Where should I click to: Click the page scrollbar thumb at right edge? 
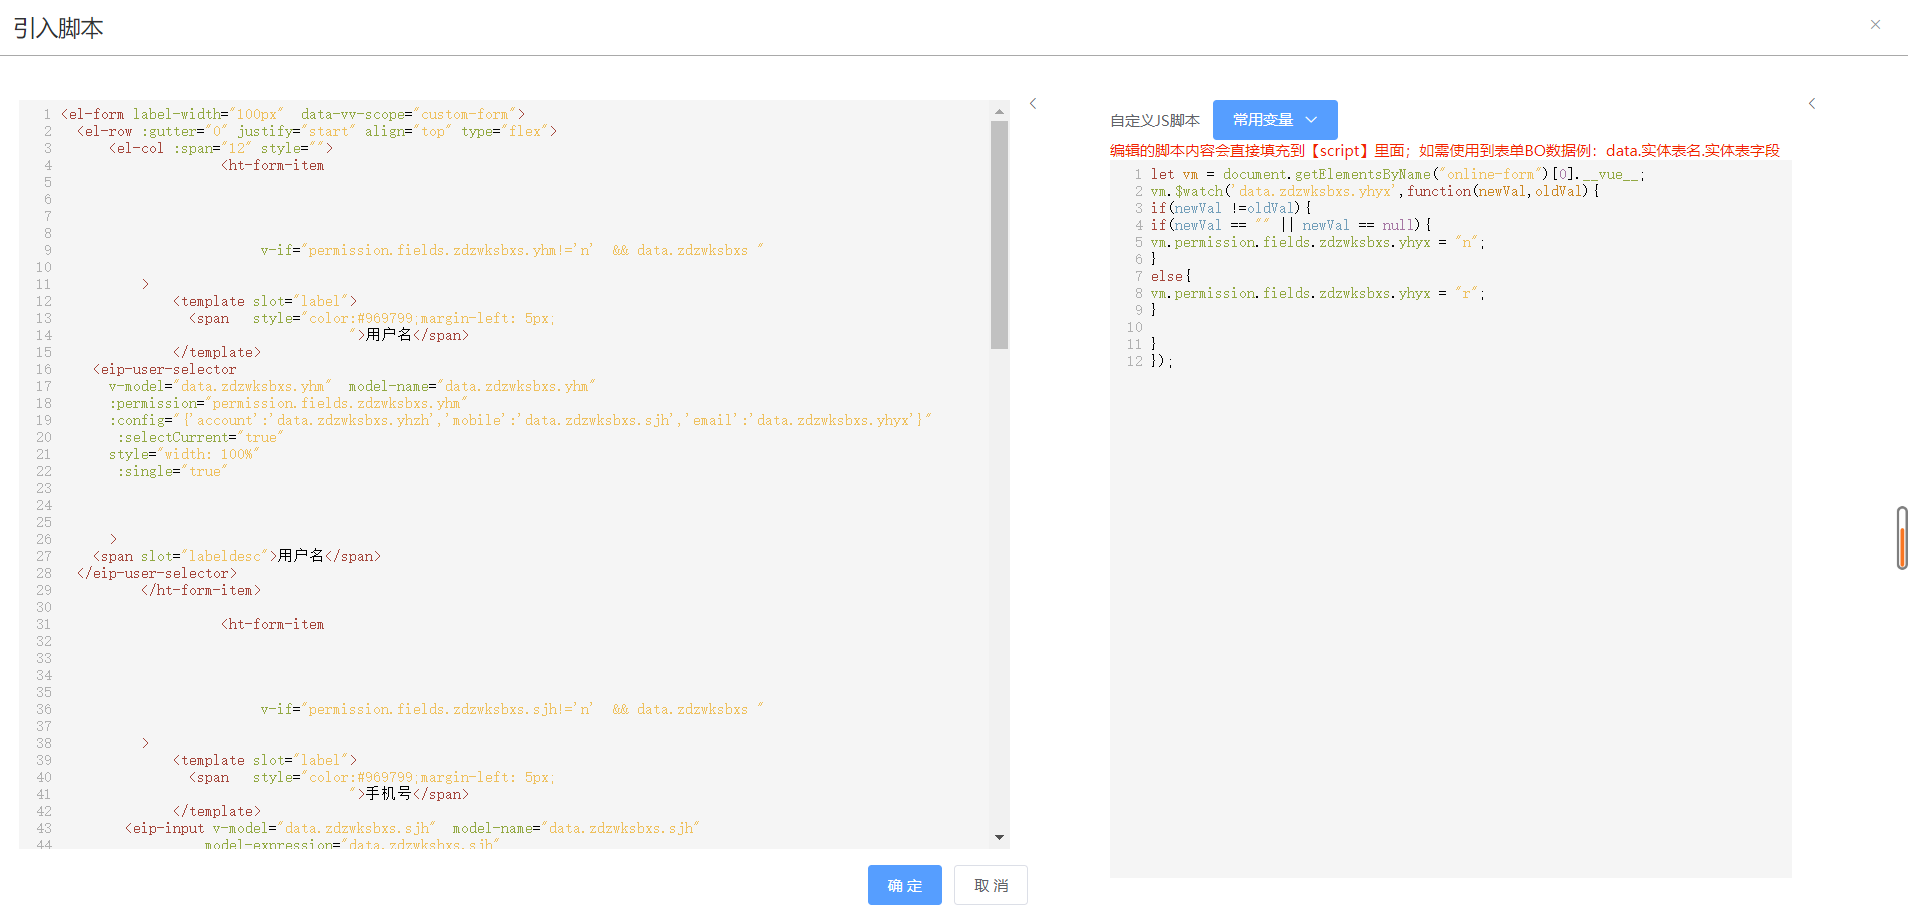click(1901, 538)
